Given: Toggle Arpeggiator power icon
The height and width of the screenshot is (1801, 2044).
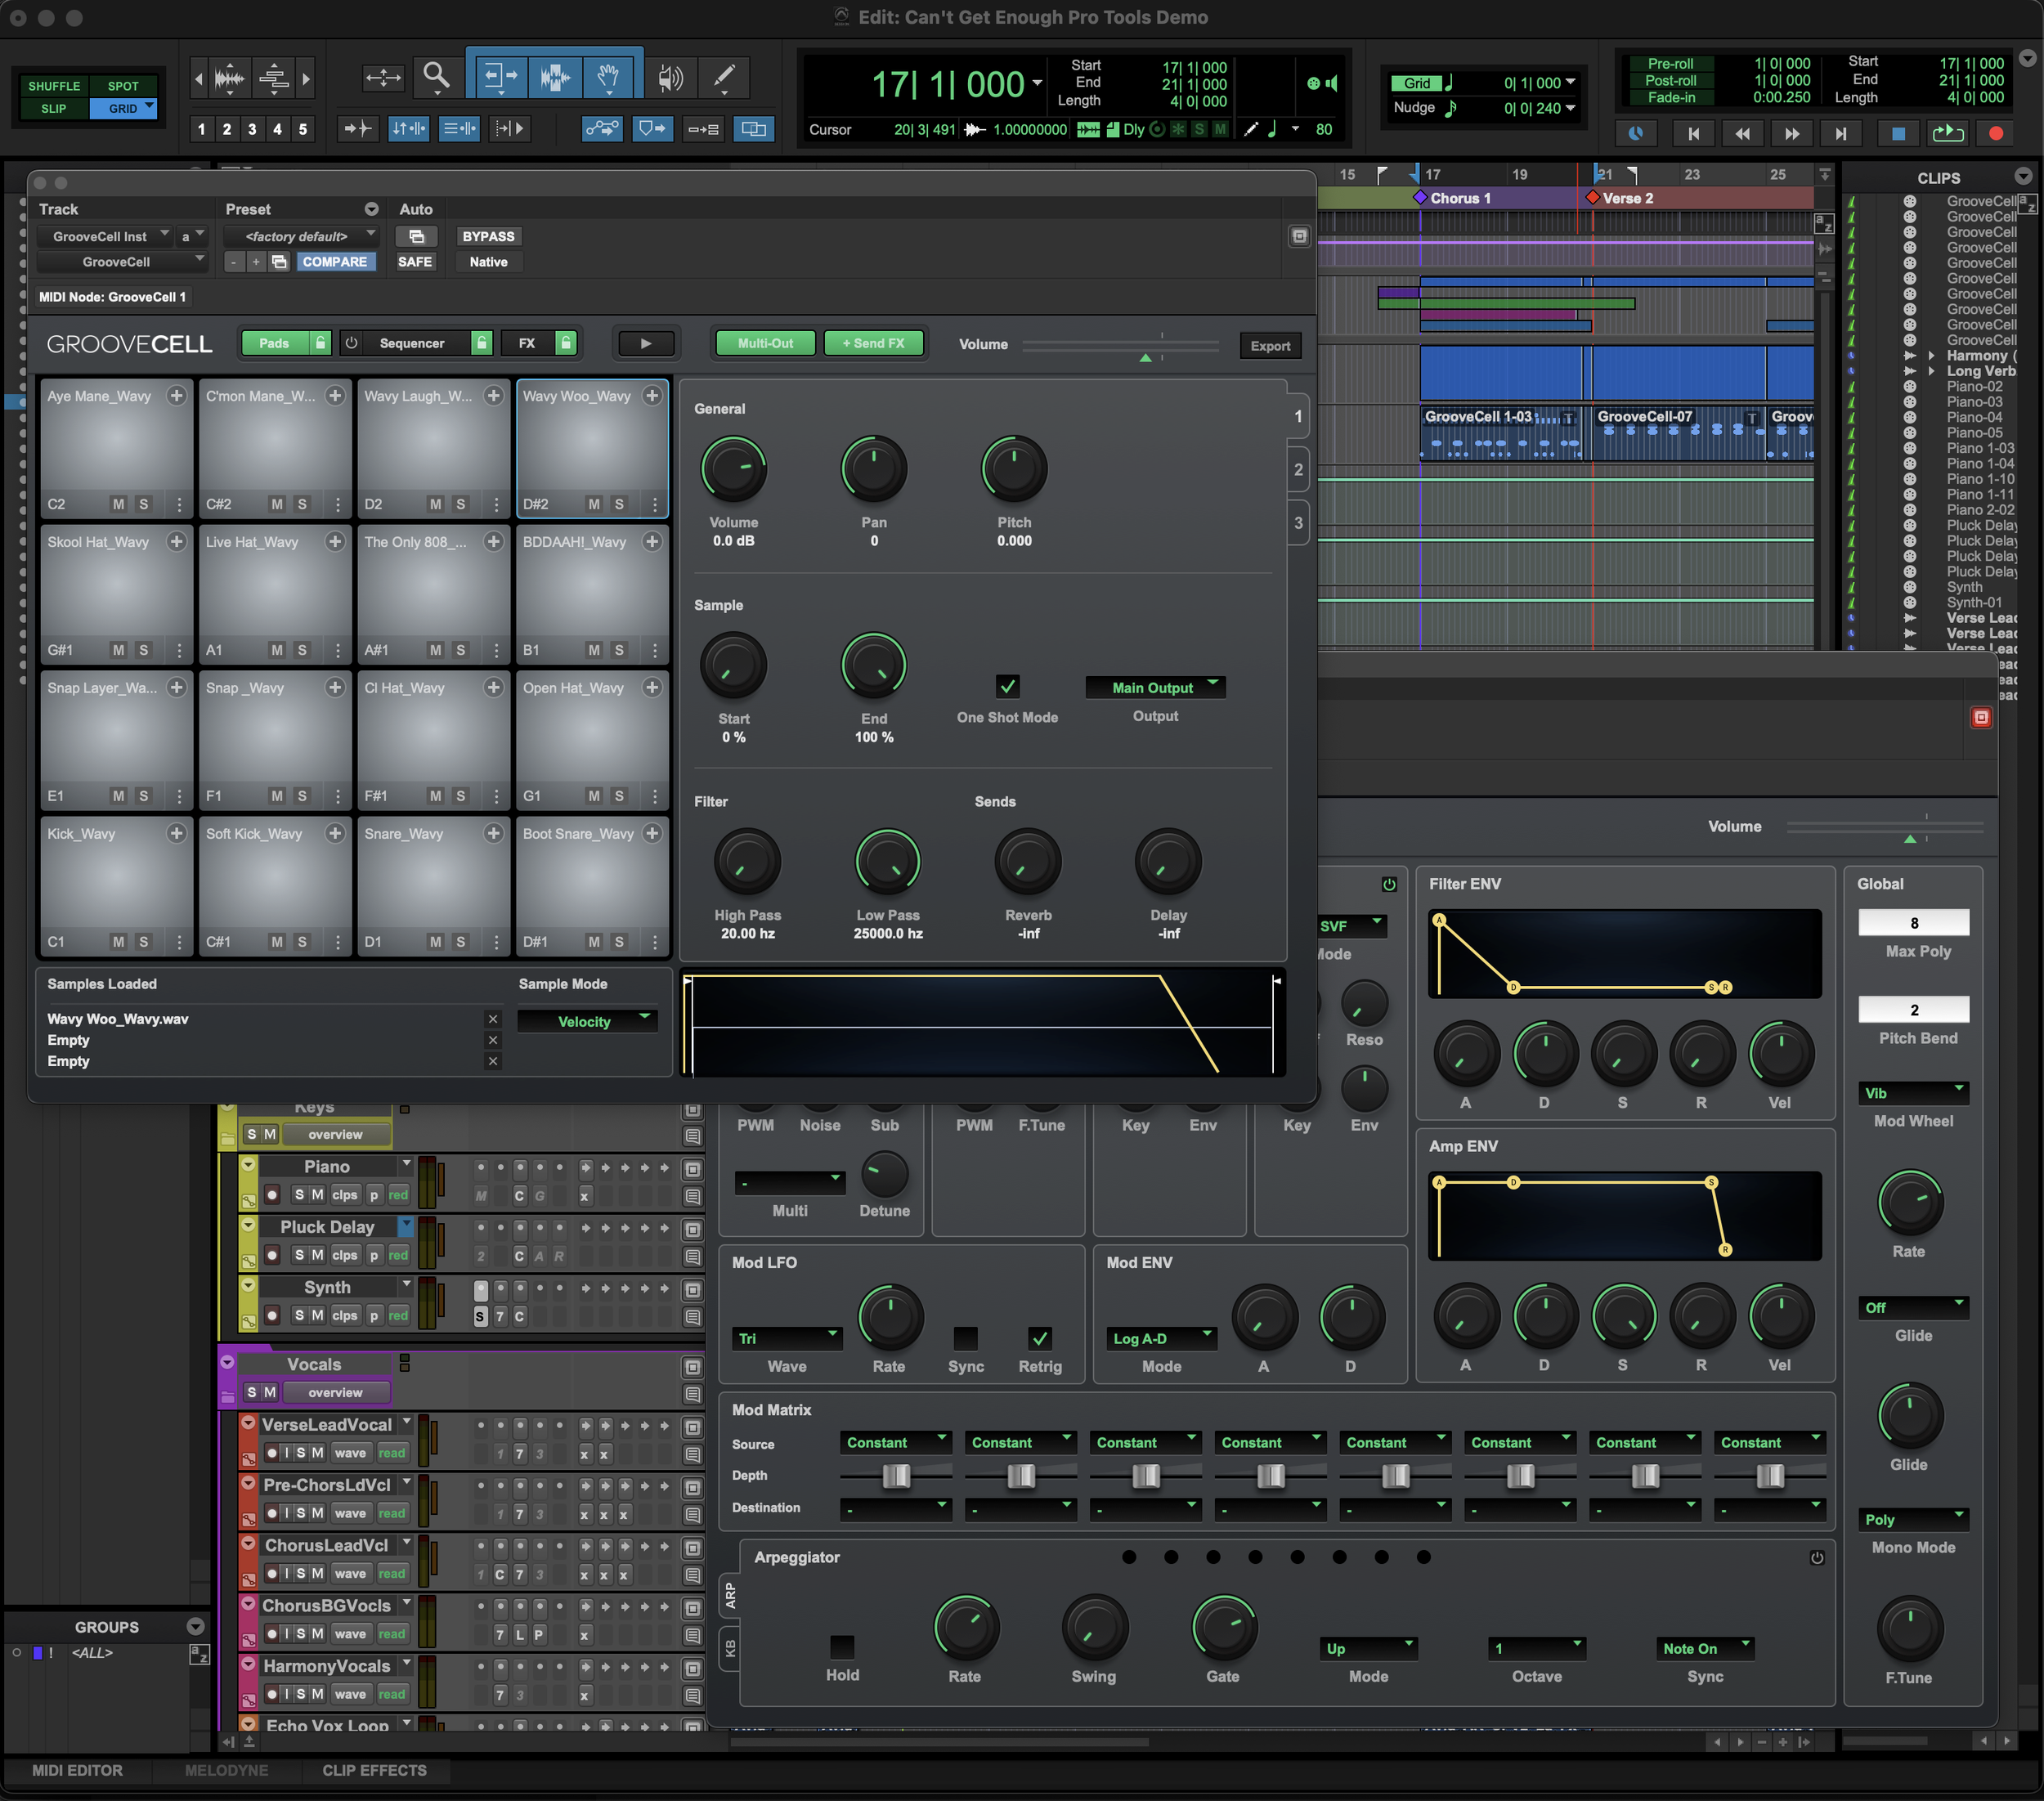Looking at the screenshot, I should pyautogui.click(x=1817, y=1558).
